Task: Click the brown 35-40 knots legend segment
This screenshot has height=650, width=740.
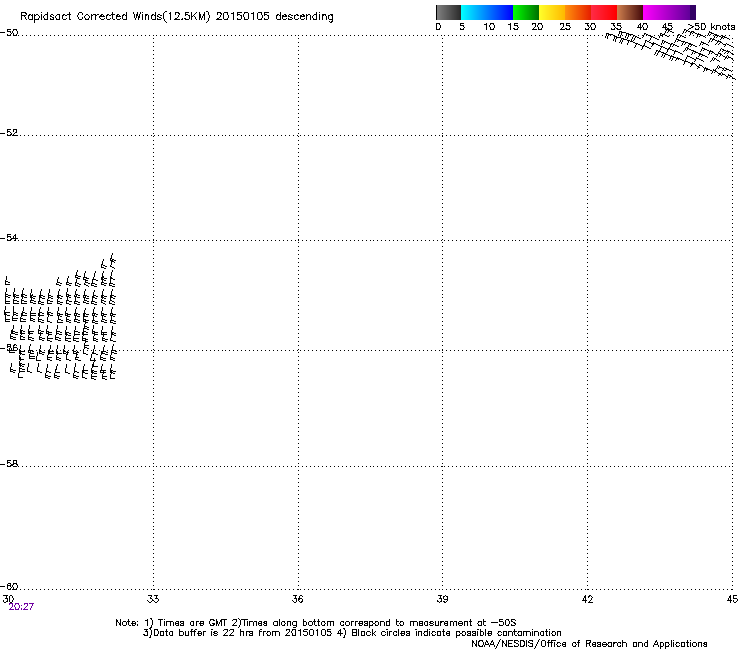Action: click(630, 12)
